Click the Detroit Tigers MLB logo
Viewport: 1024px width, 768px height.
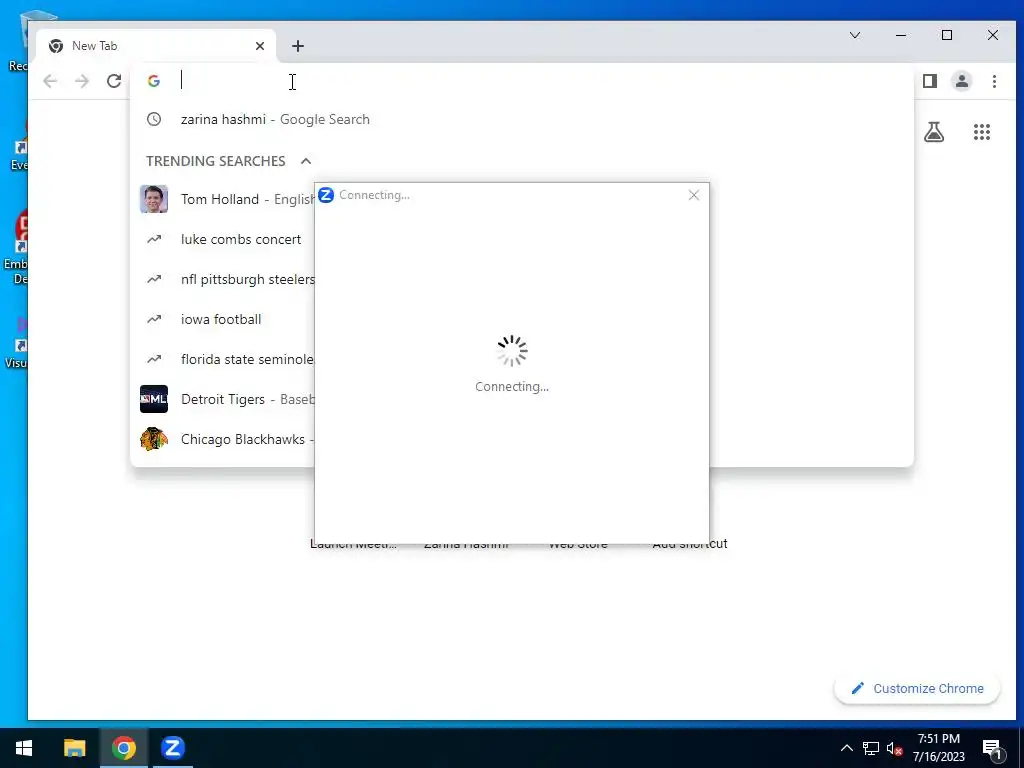pos(154,399)
